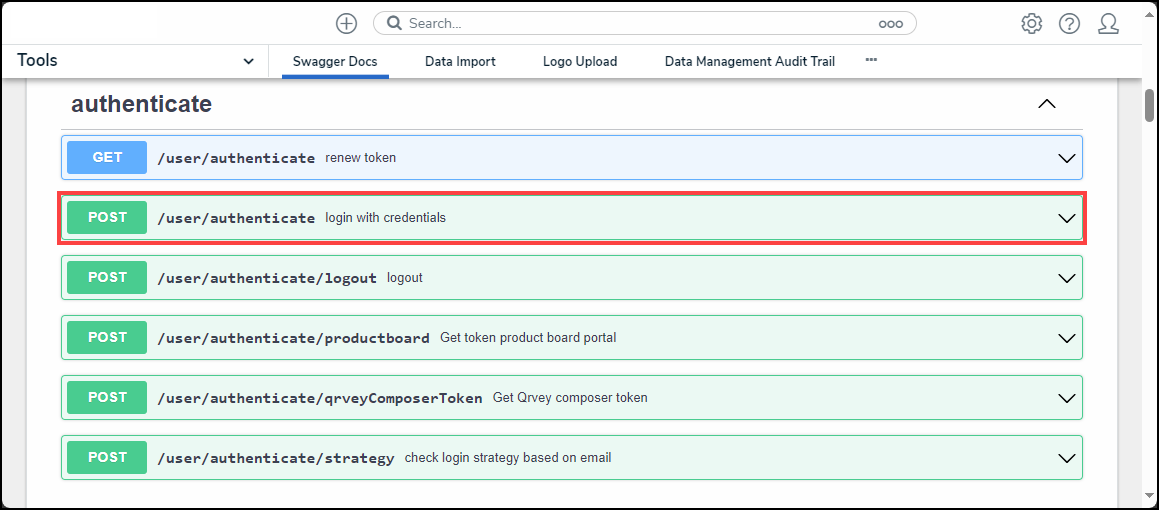Expand POST login with credentials chevron
Image resolution: width=1159 pixels, height=510 pixels.
coord(1067,218)
